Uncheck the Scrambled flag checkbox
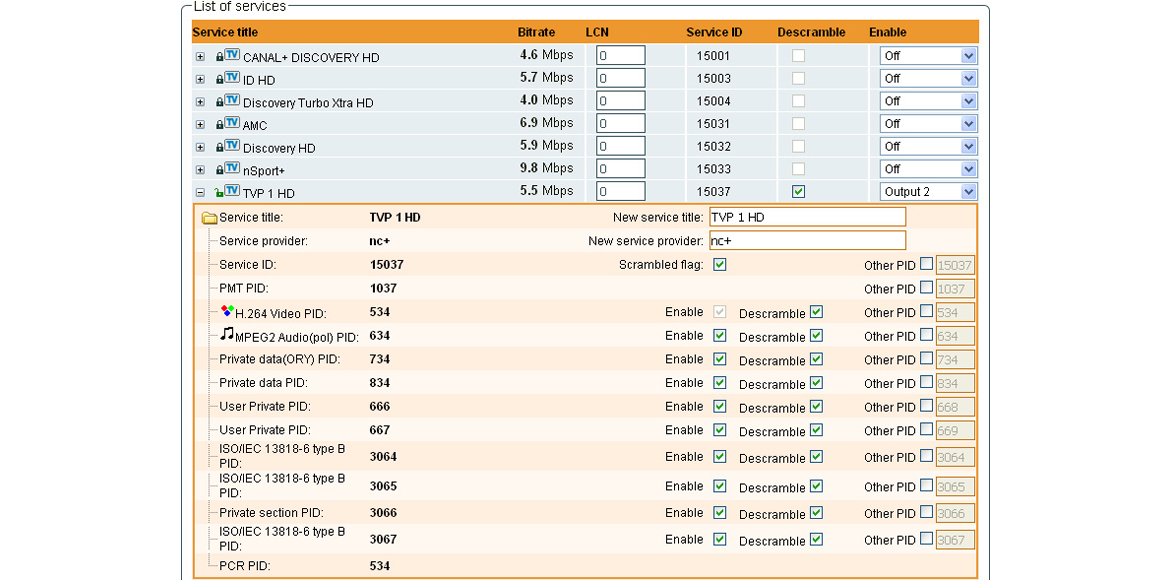This screenshot has width=1170, height=580. tap(720, 264)
